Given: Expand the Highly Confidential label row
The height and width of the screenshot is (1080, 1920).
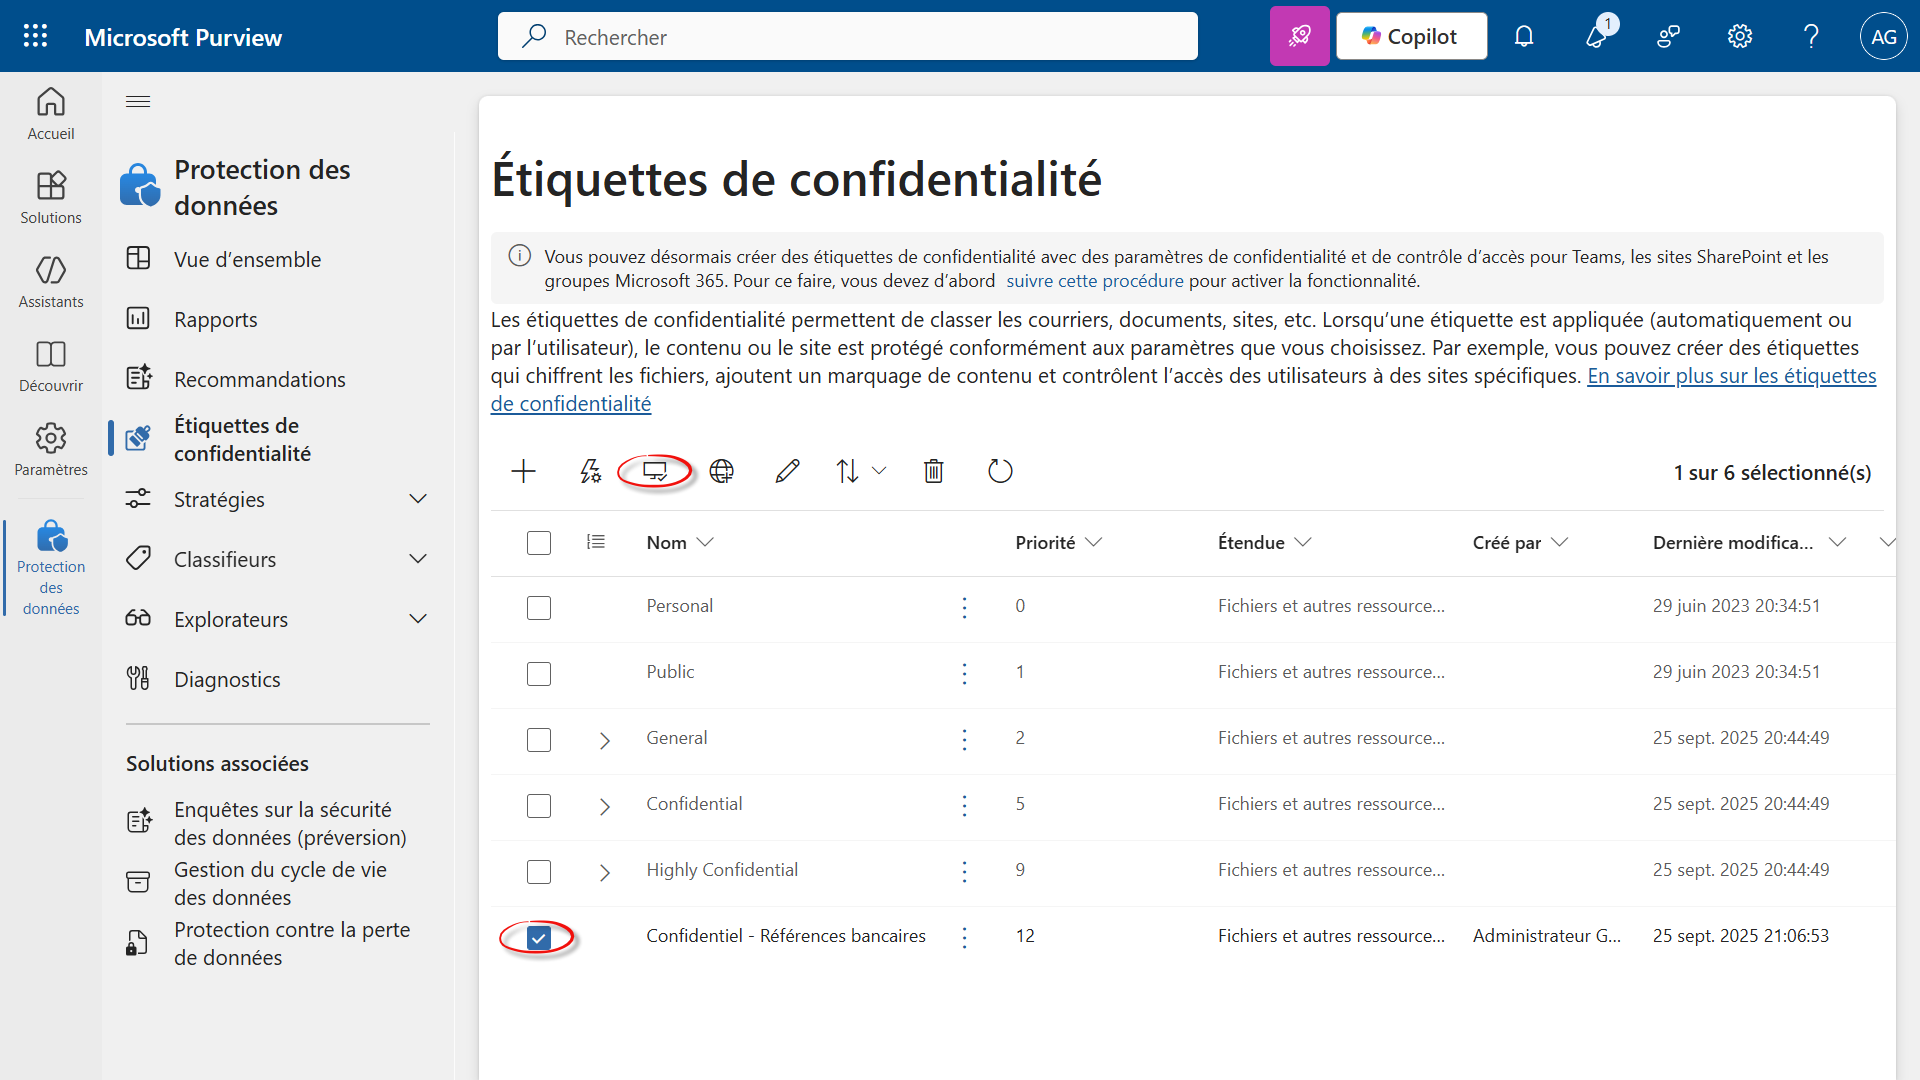Looking at the screenshot, I should 604,872.
